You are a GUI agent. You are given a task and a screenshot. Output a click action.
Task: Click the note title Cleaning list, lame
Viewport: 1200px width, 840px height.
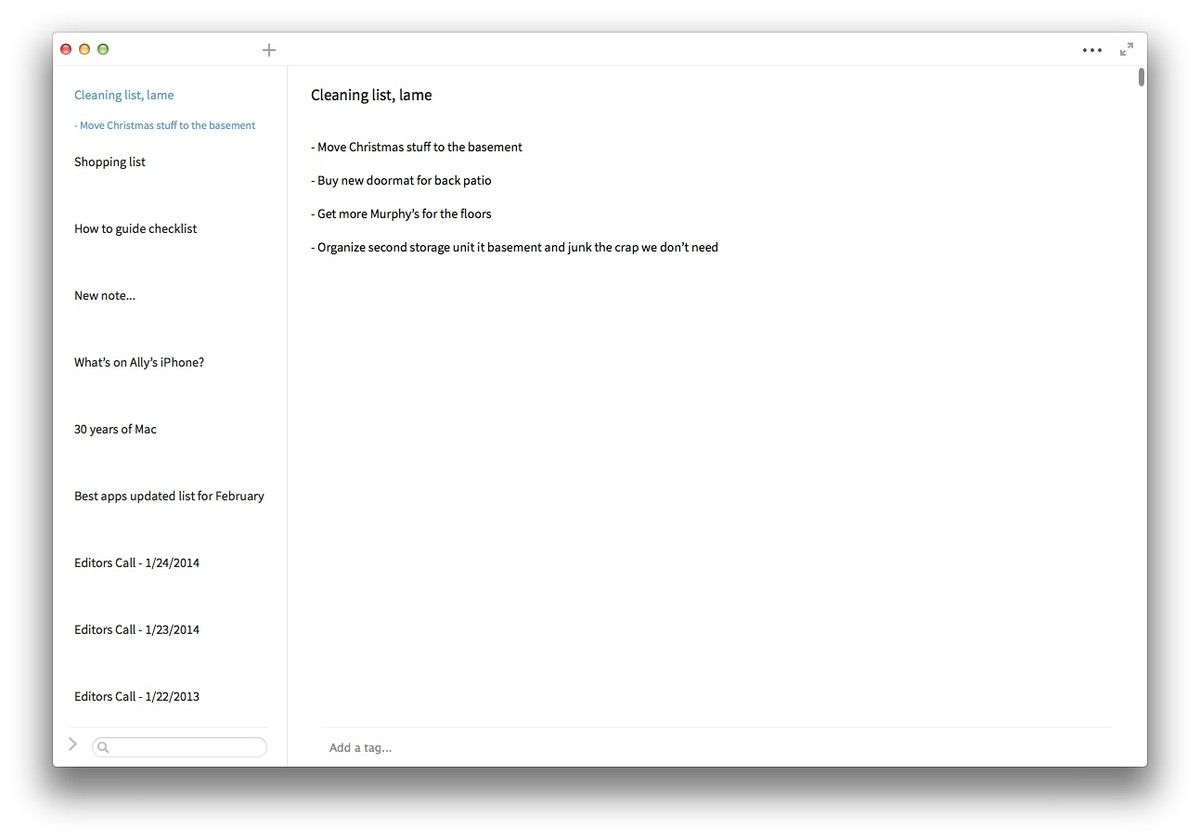pyautogui.click(x=371, y=94)
